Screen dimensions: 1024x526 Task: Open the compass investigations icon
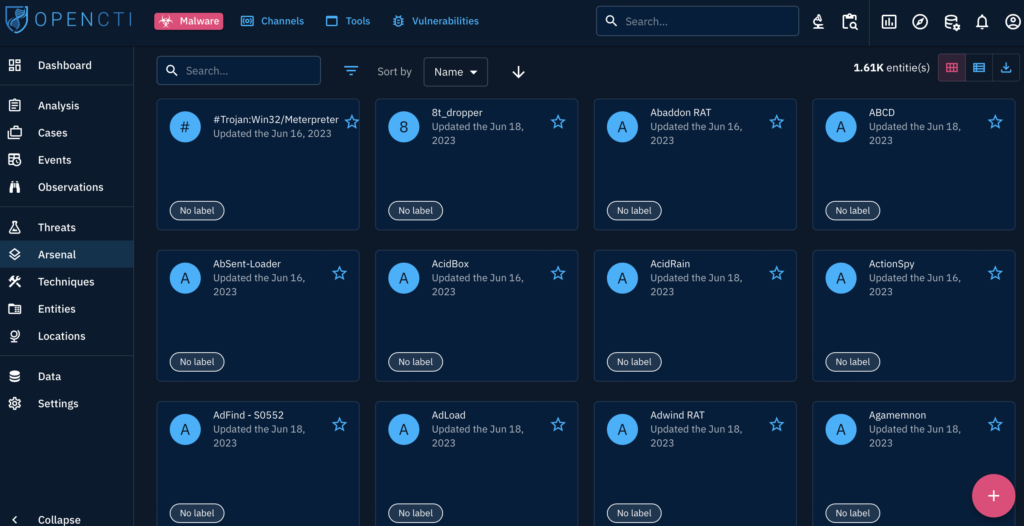click(920, 22)
